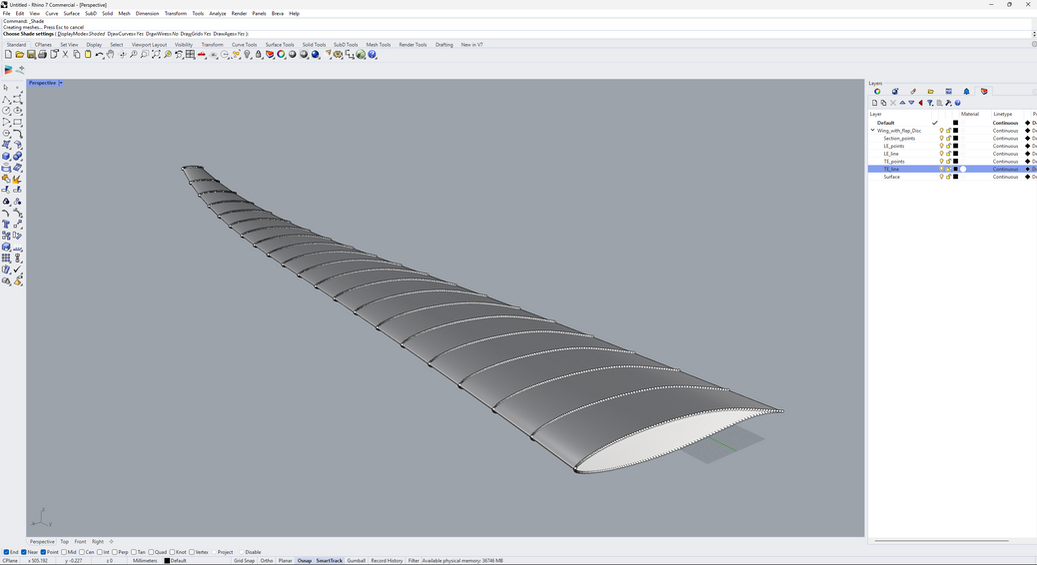Open the Analyze menu
Image resolution: width=1037 pixels, height=565 pixels.
(218, 13)
